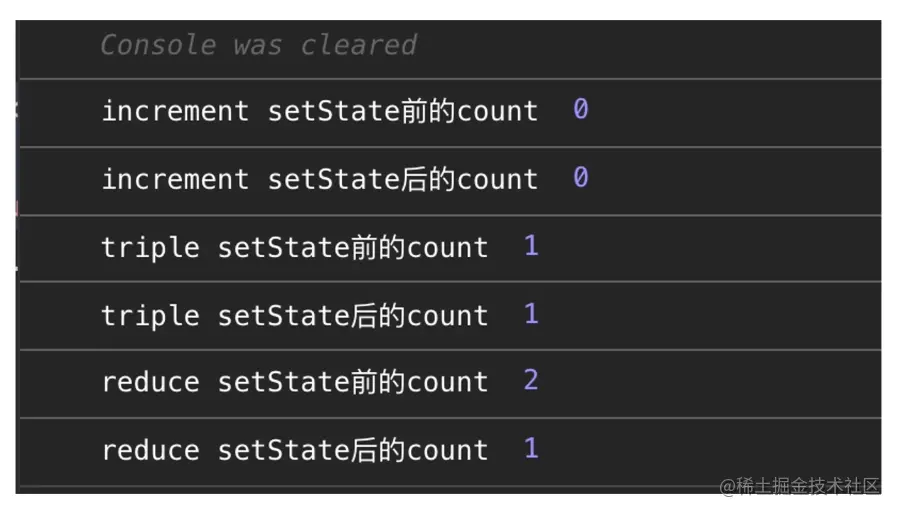Click value 1 of reduce setState后 log
The height and width of the screenshot is (513, 898).
click(531, 448)
